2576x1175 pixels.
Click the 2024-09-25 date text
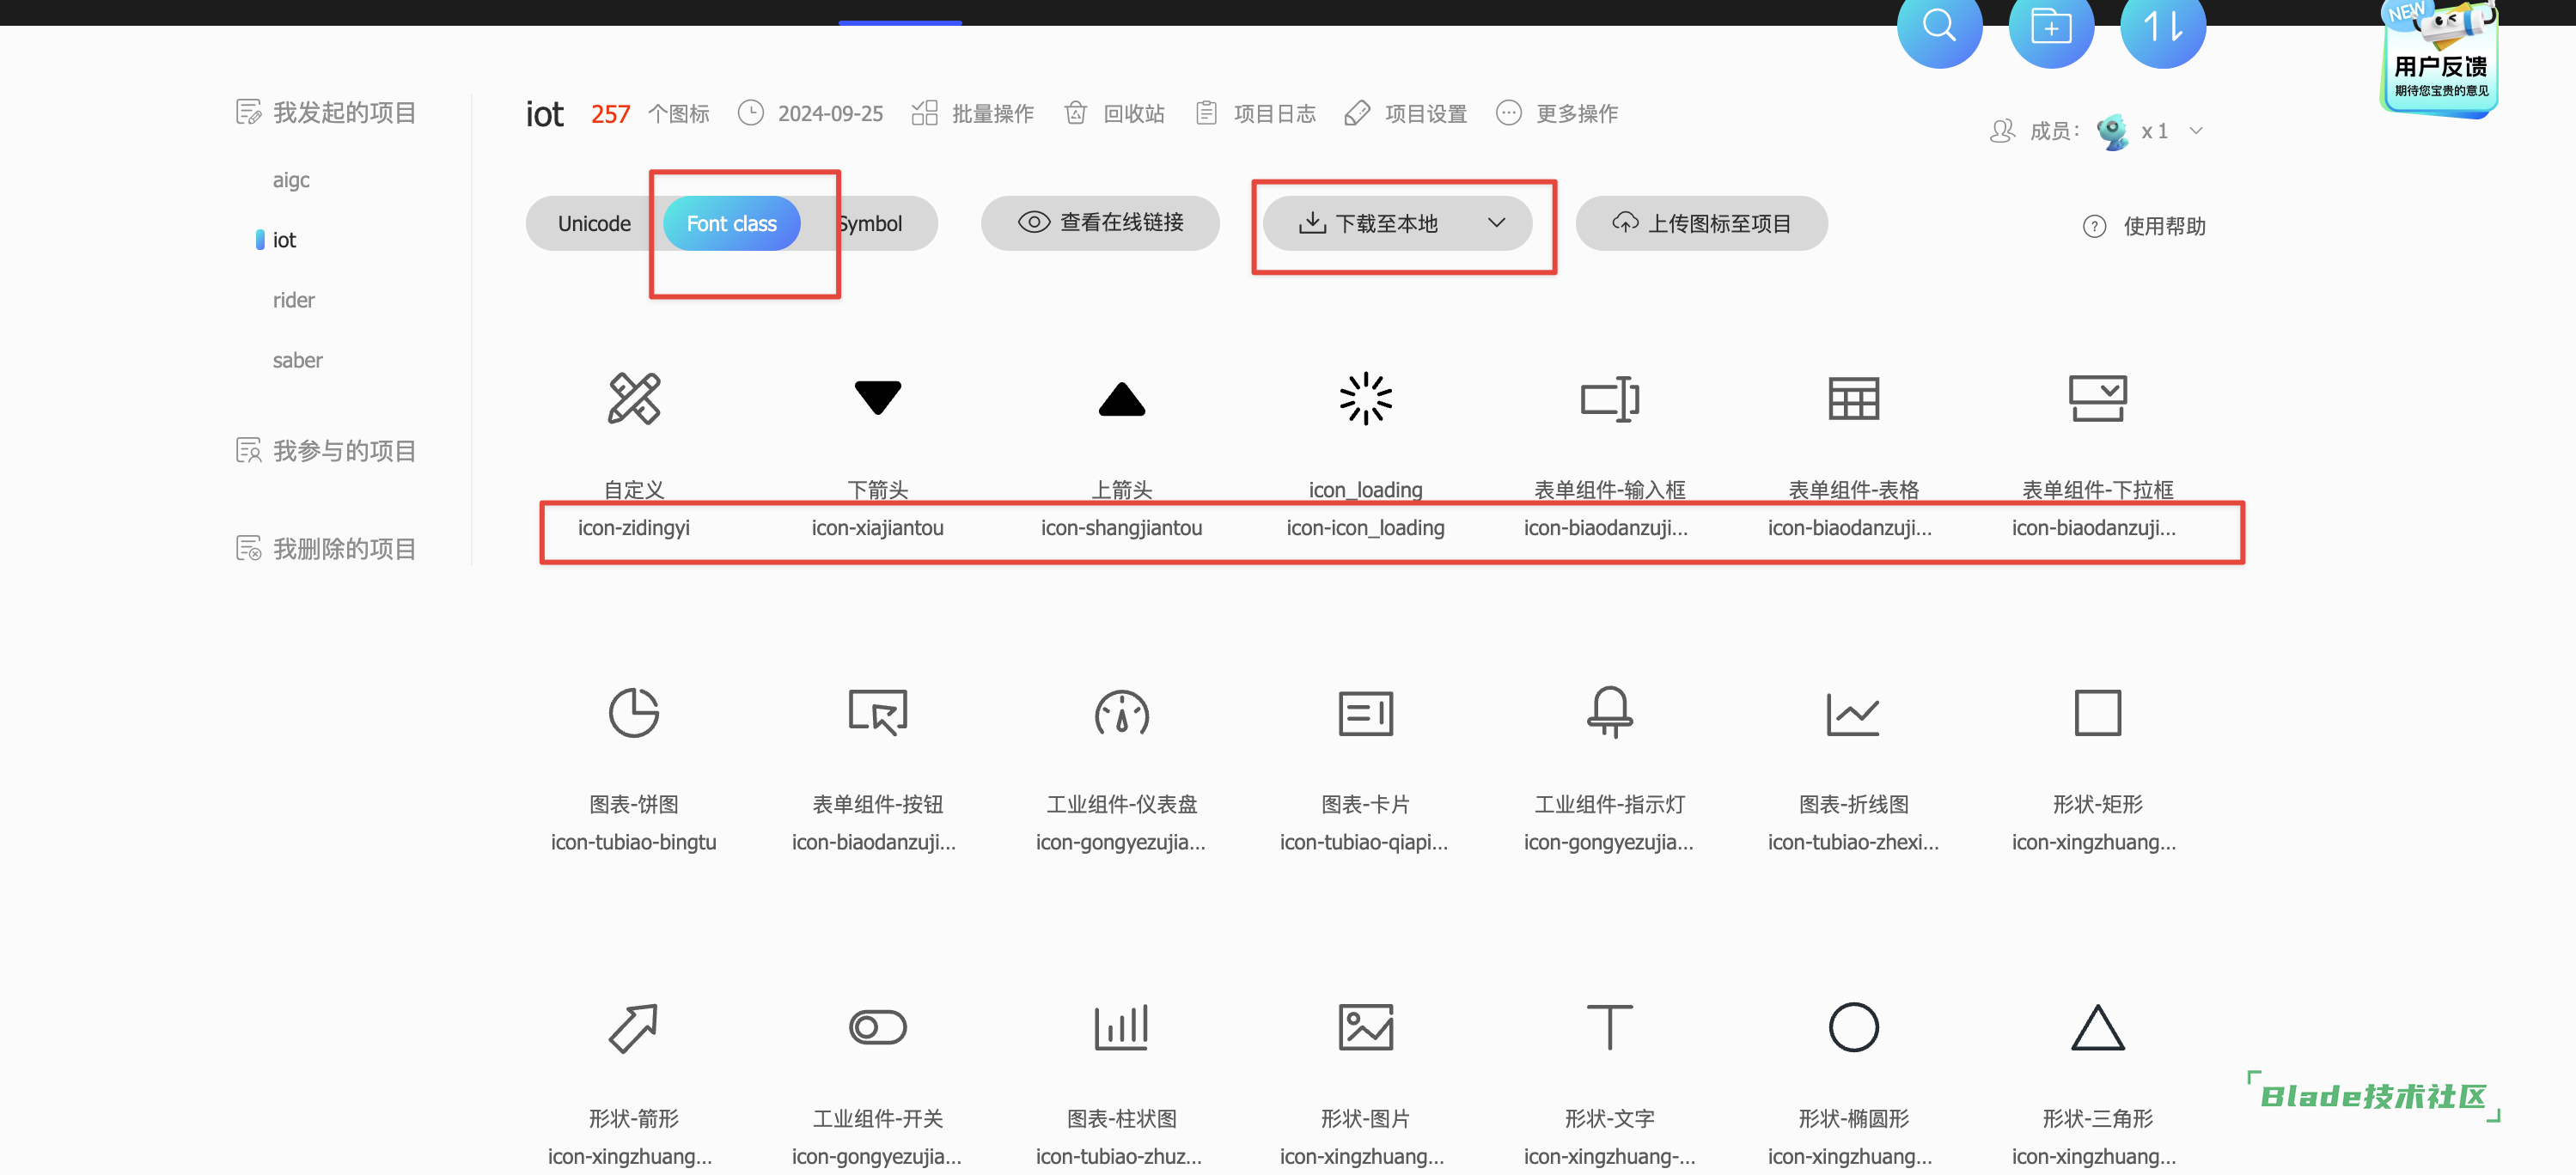pos(830,113)
